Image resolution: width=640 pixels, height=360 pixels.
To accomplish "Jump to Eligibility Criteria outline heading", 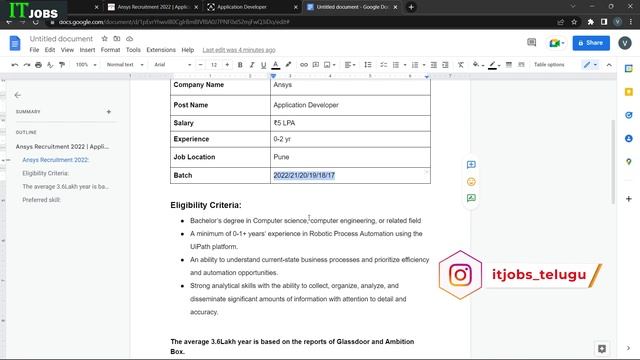I will click(x=45, y=173).
